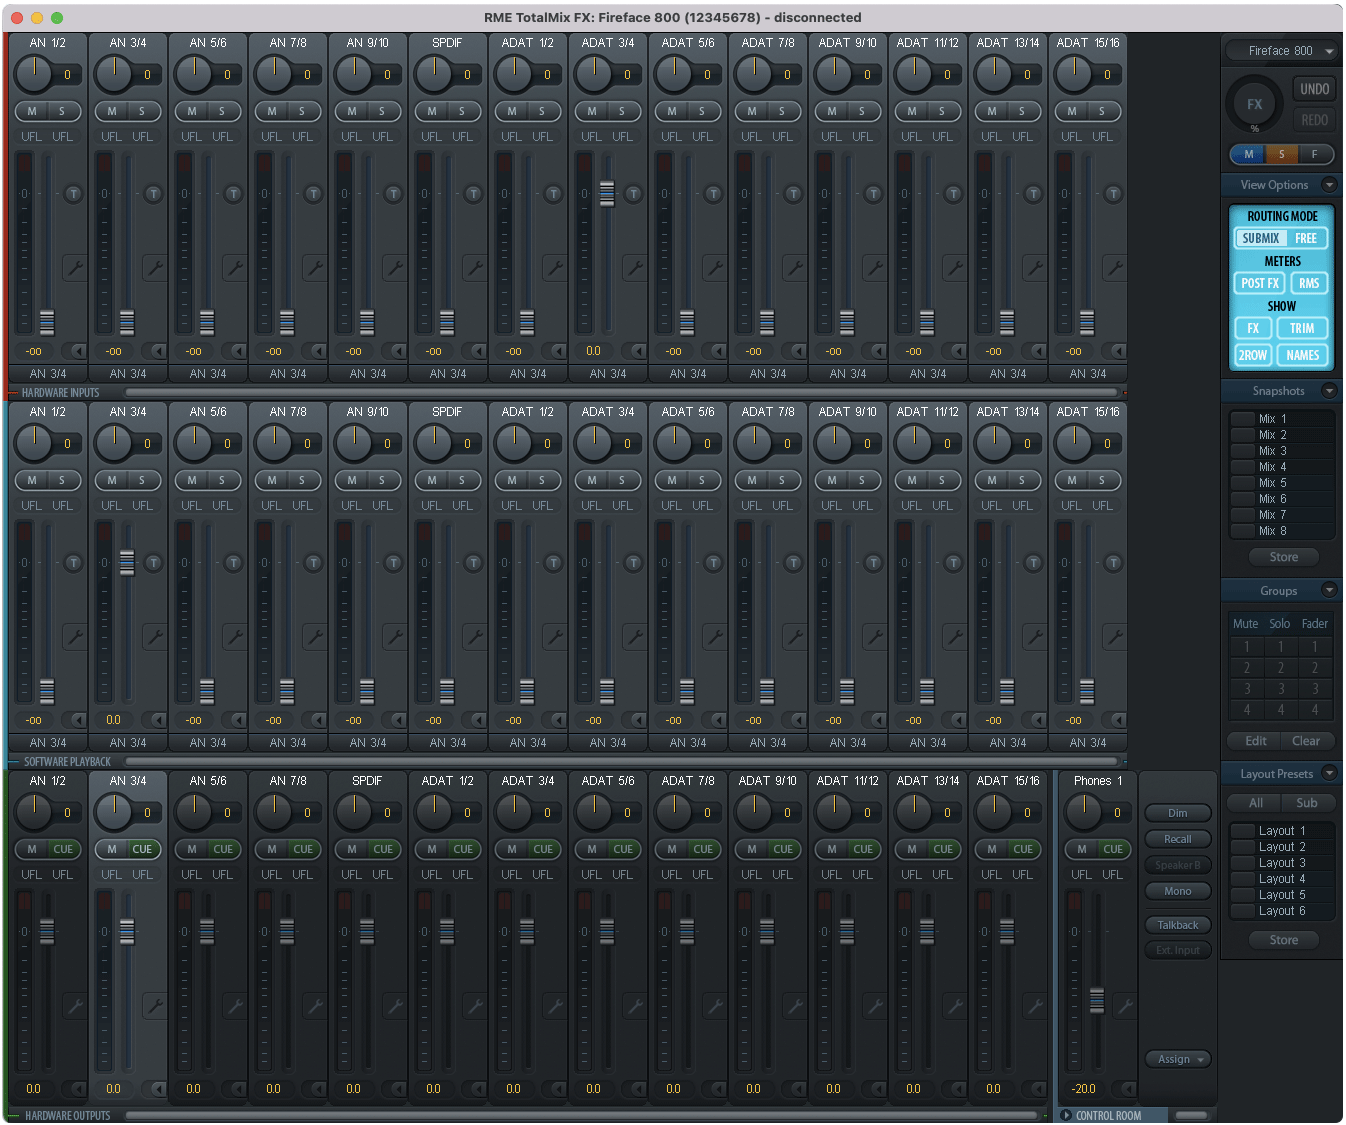Mute hardware input AN 1/2 with M
Screen dimensions: 1346x1125
tap(32, 111)
